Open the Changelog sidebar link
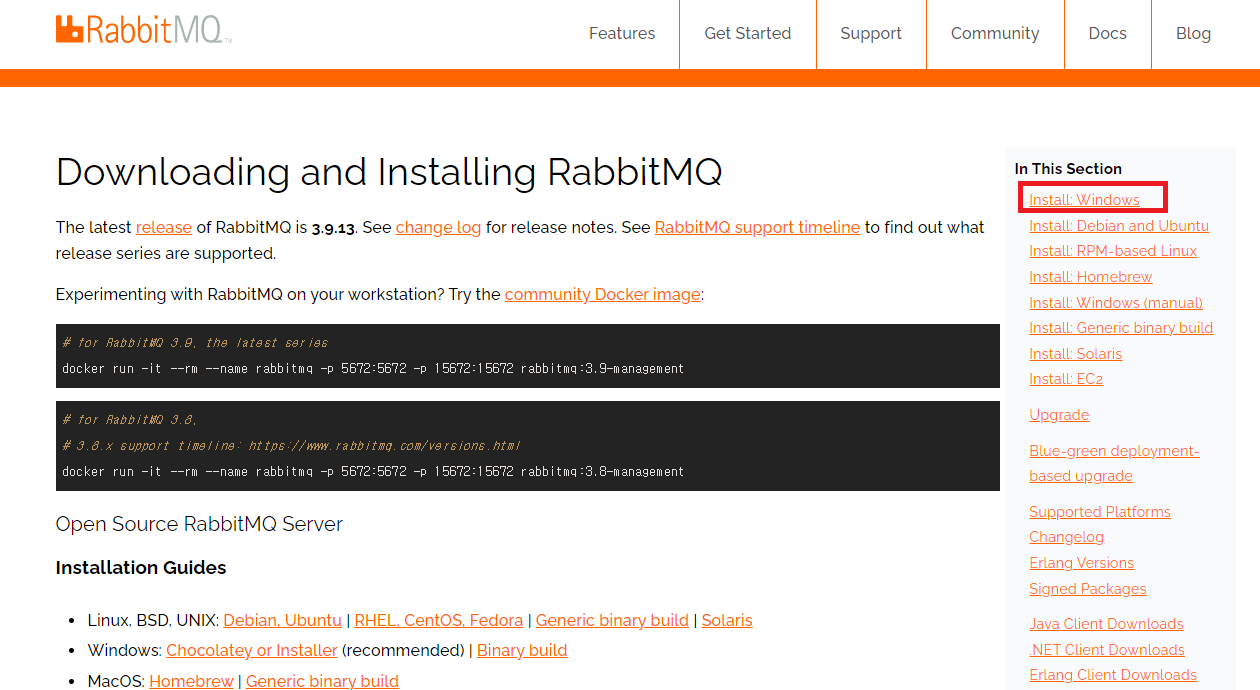Image resolution: width=1260 pixels, height=690 pixels. [x=1067, y=537]
